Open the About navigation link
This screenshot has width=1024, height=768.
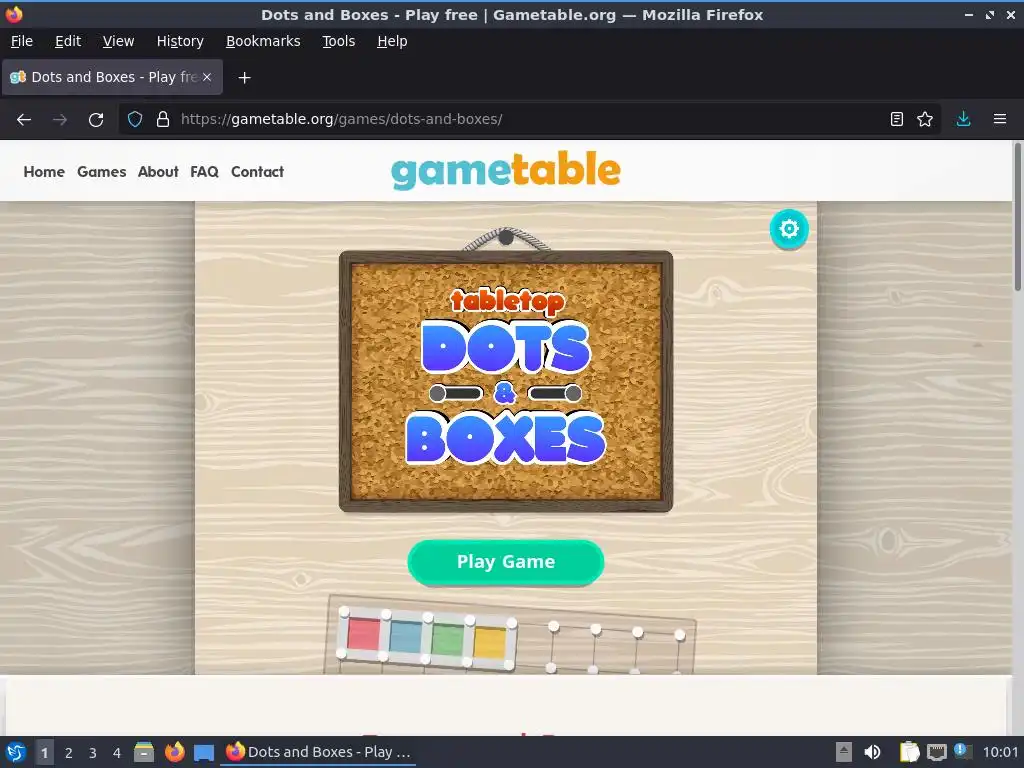[158, 172]
